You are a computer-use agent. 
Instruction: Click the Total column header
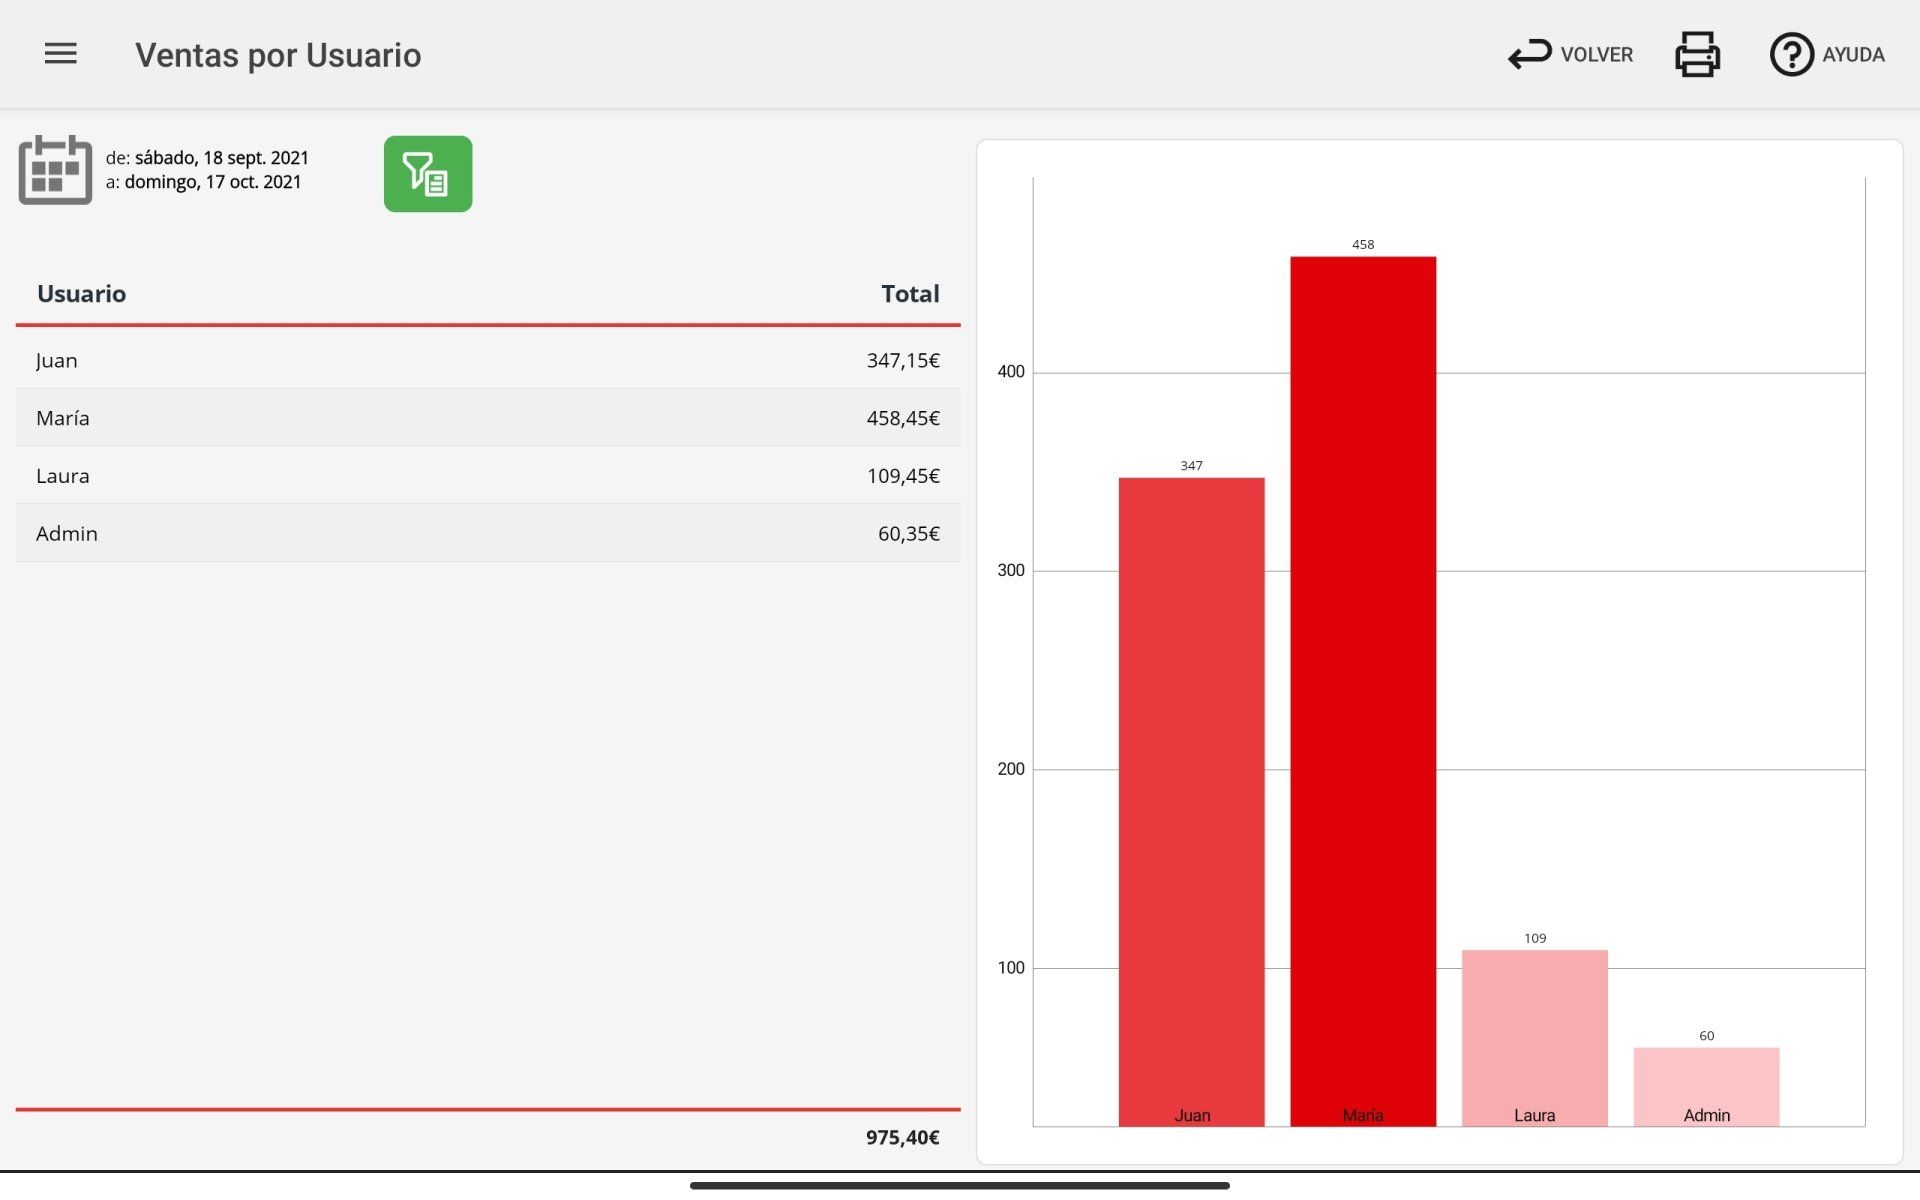[x=910, y=294]
